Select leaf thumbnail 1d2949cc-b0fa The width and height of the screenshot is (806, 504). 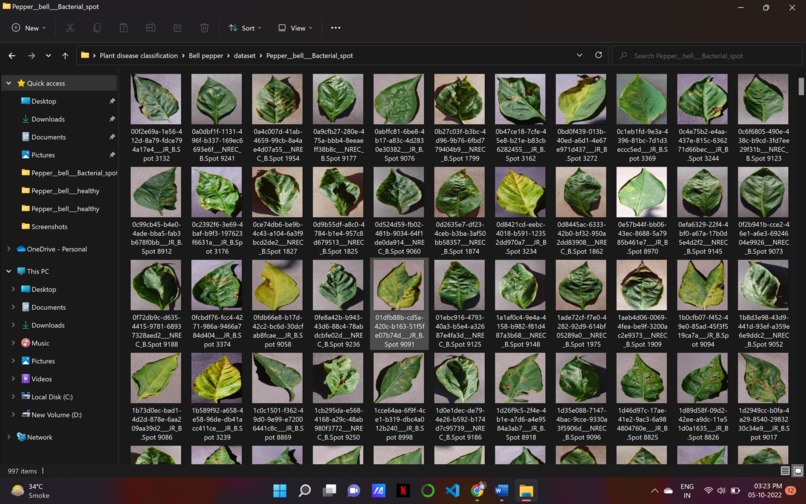[763, 378]
